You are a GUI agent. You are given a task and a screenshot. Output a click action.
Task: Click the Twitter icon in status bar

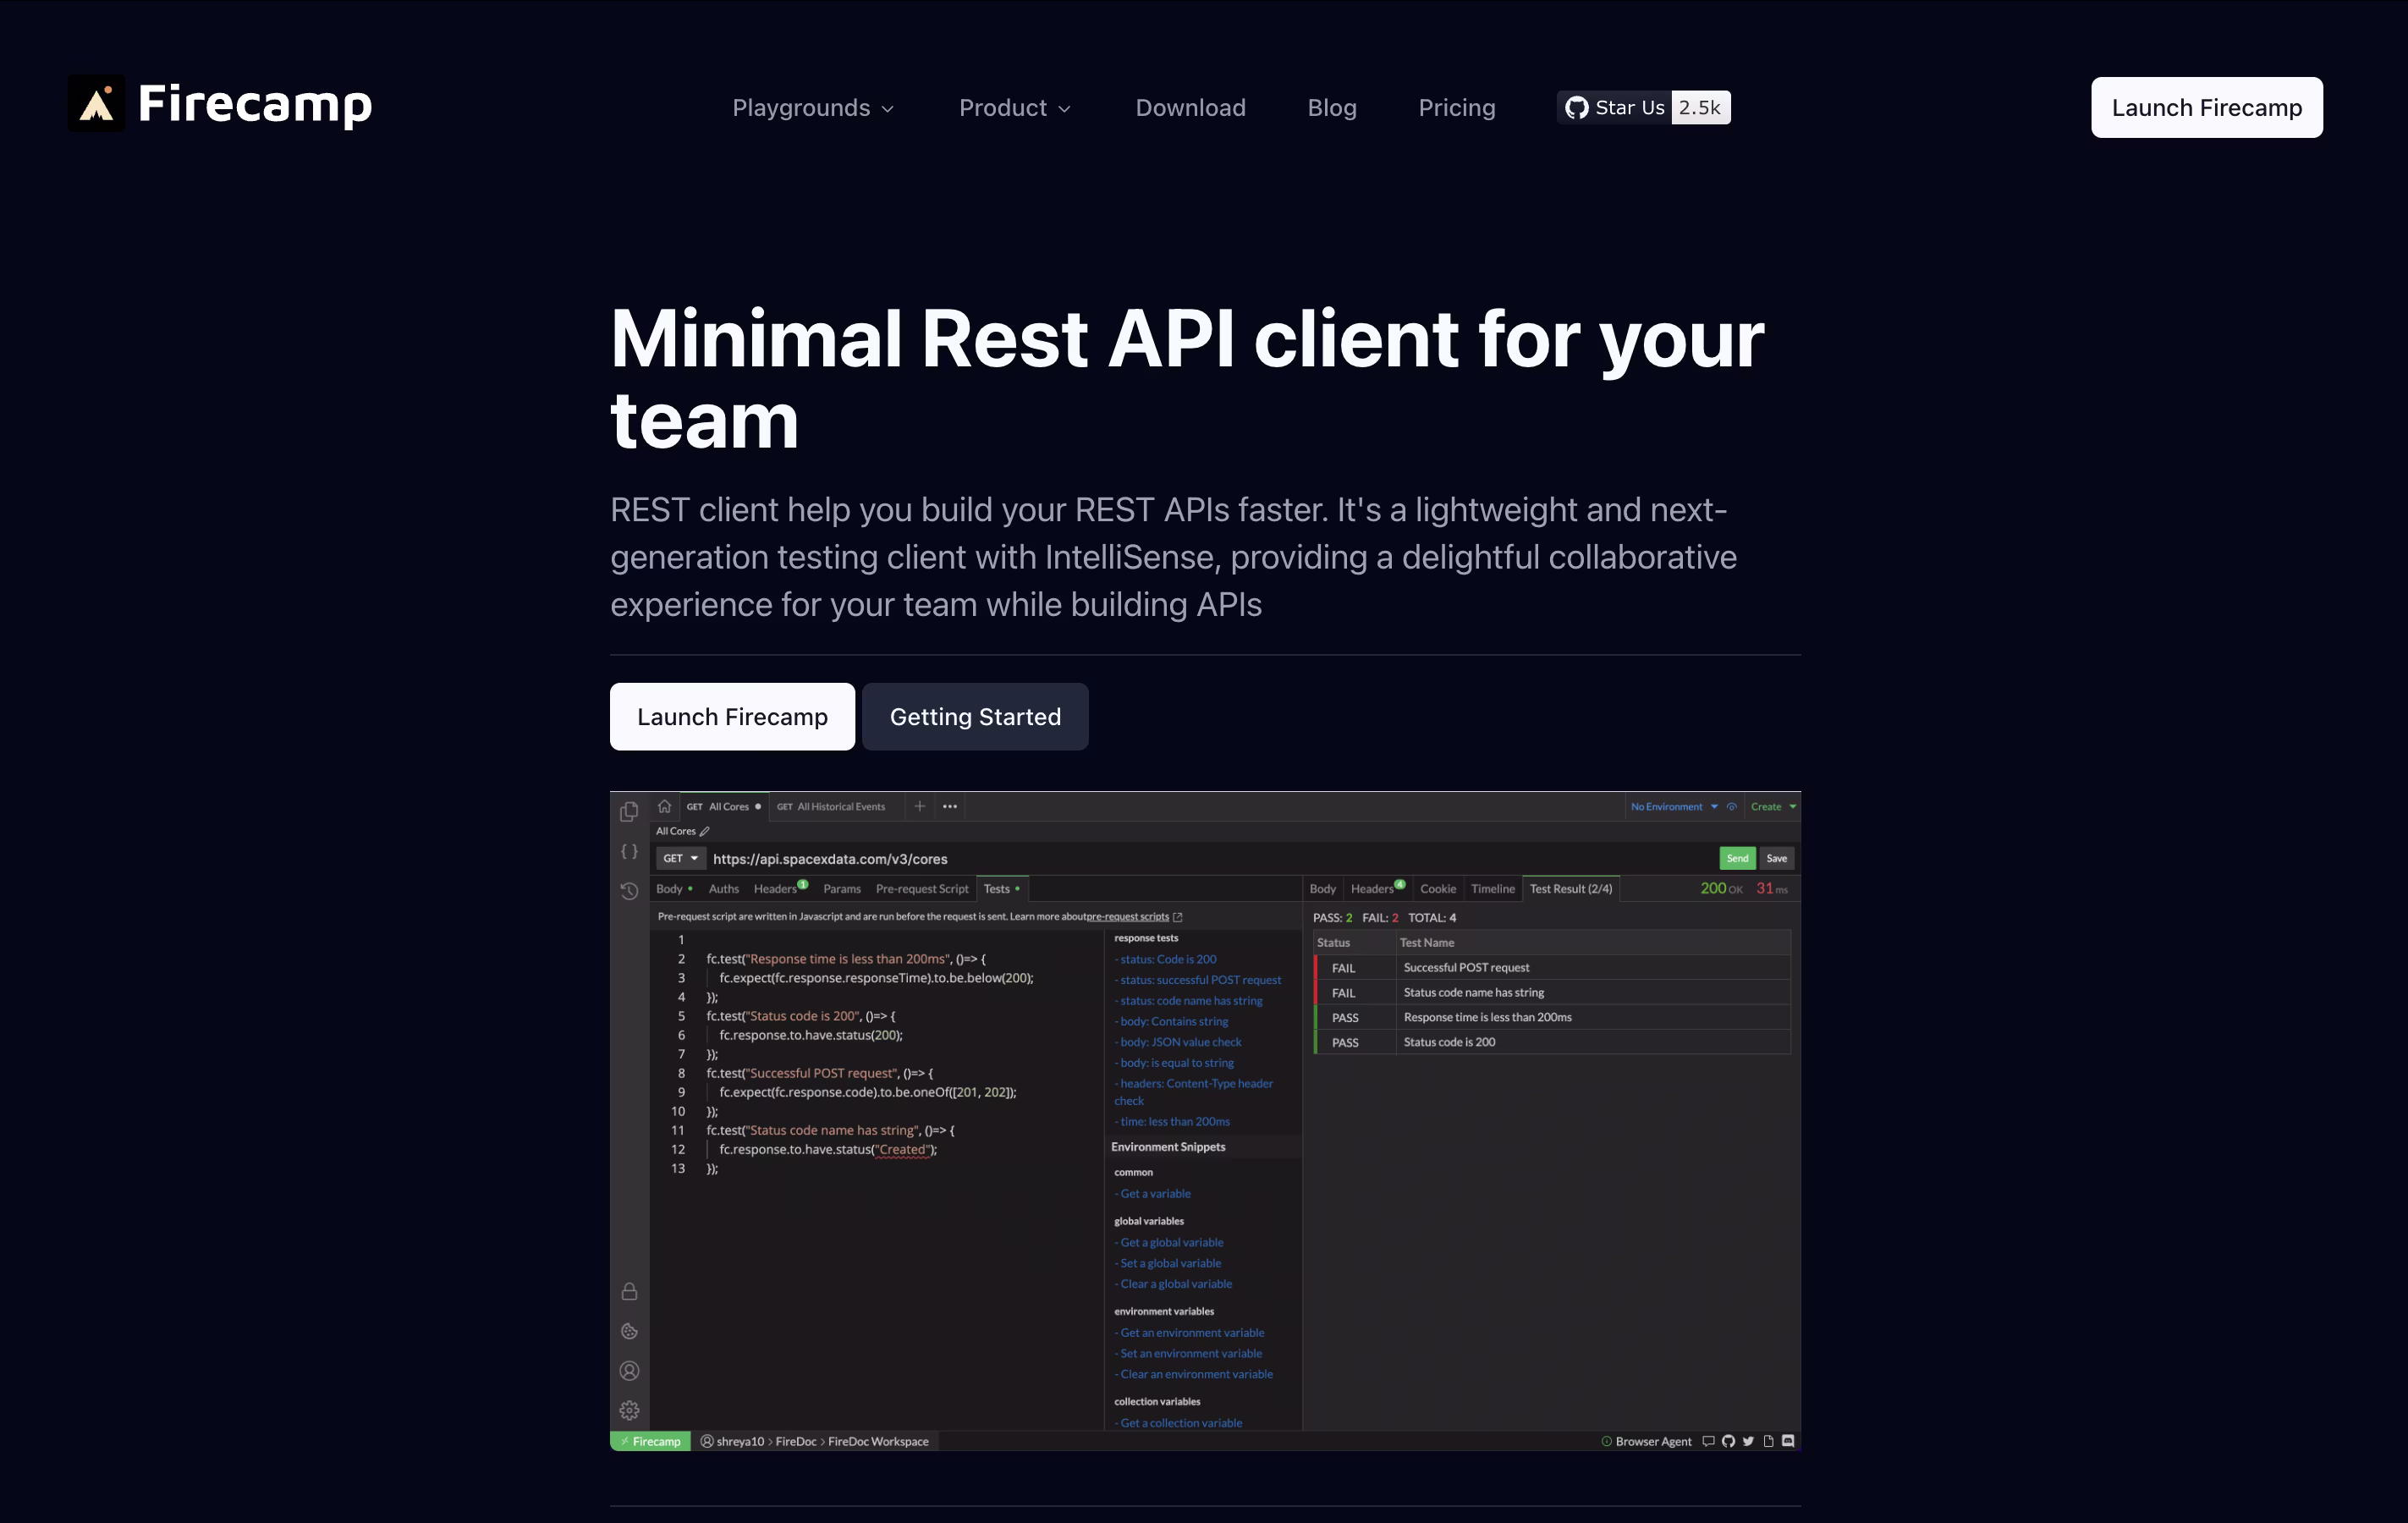(1748, 1441)
